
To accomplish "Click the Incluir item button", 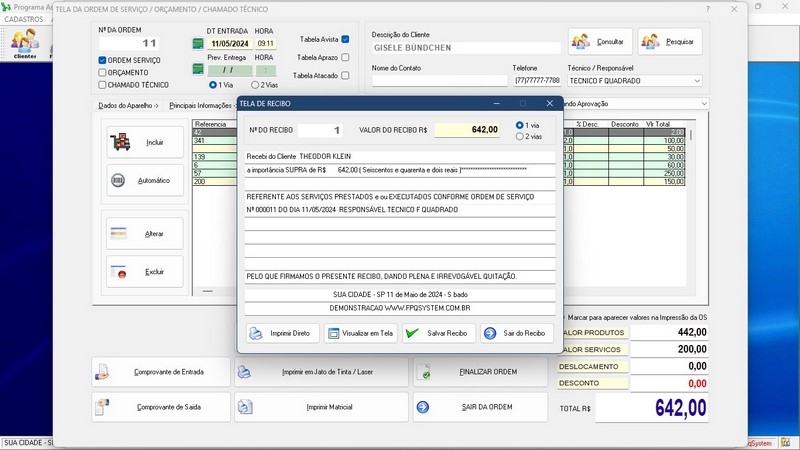I will 145,142.
